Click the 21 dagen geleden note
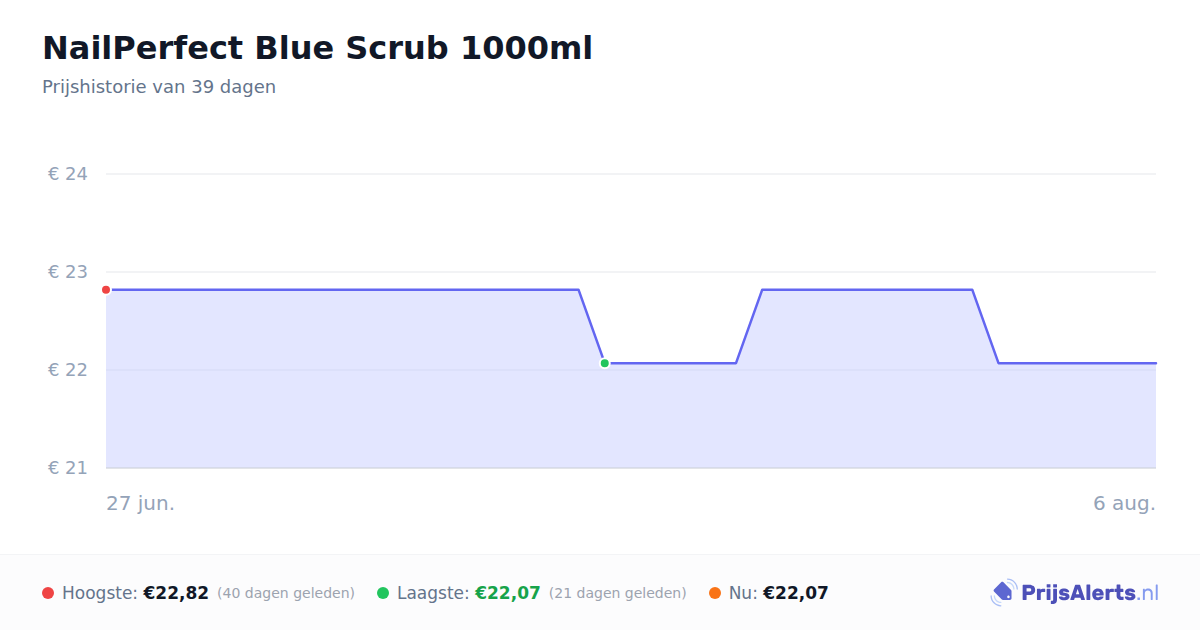 coord(618,593)
